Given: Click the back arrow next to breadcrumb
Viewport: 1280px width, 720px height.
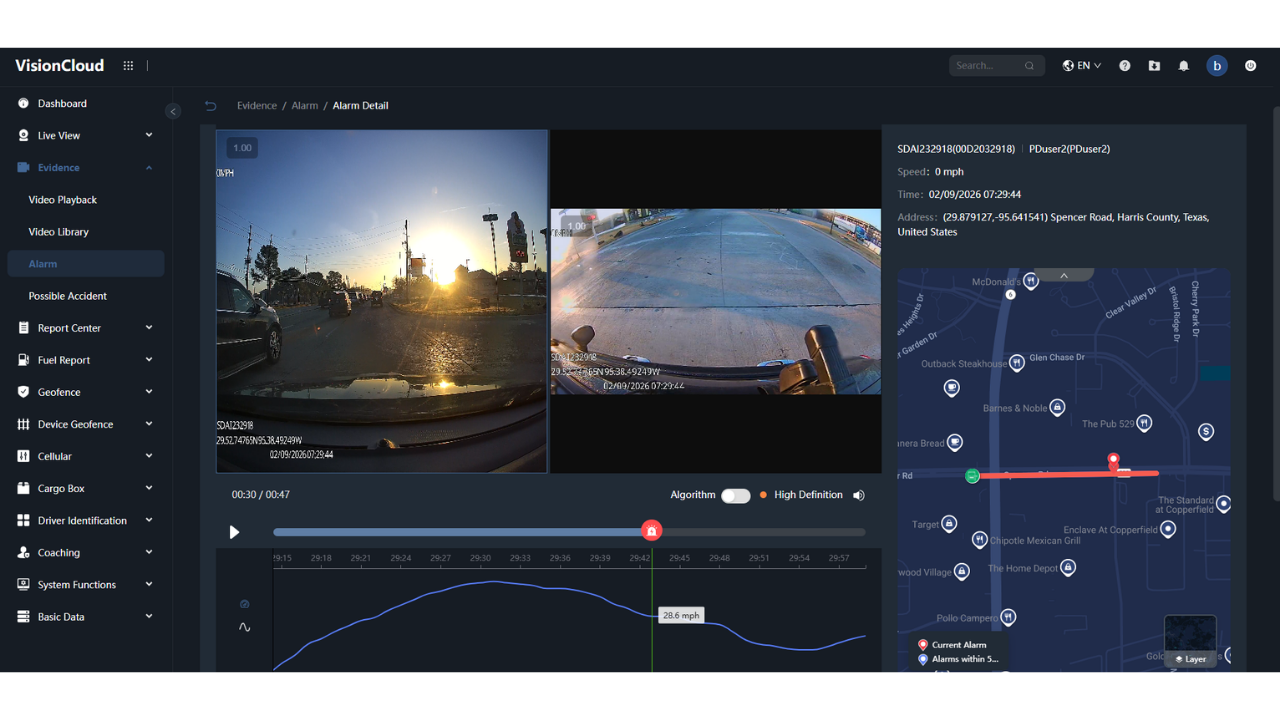Looking at the screenshot, I should [210, 106].
